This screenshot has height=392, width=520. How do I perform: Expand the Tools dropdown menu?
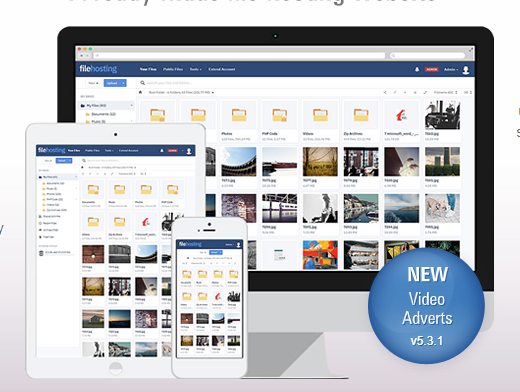click(x=195, y=69)
